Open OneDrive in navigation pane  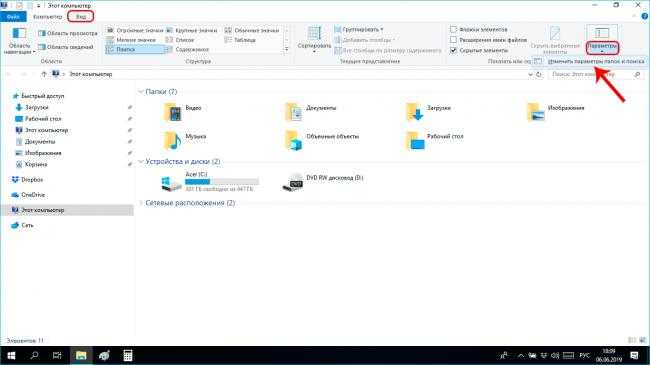[x=28, y=195]
